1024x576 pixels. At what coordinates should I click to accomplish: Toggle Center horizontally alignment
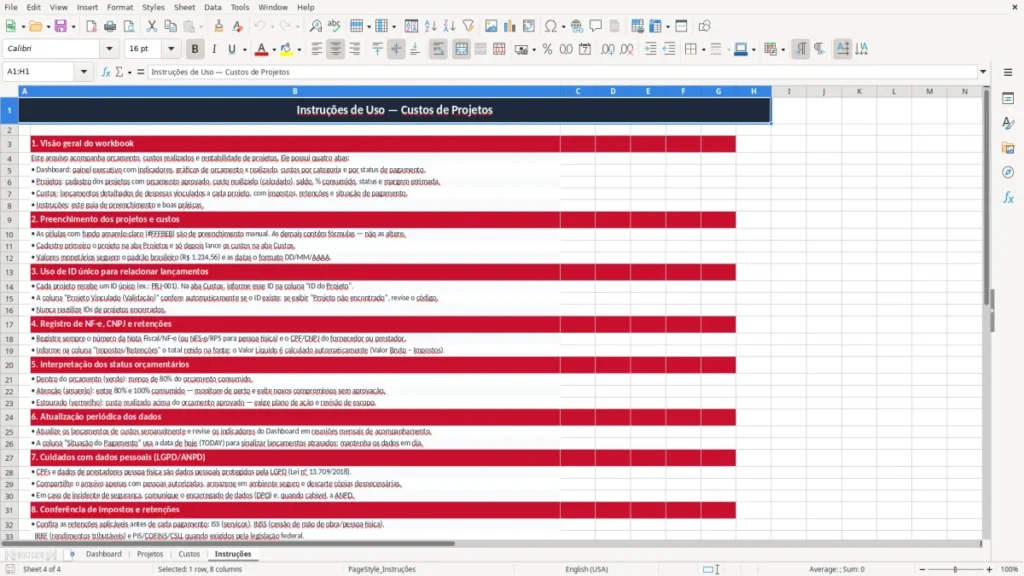(336, 49)
